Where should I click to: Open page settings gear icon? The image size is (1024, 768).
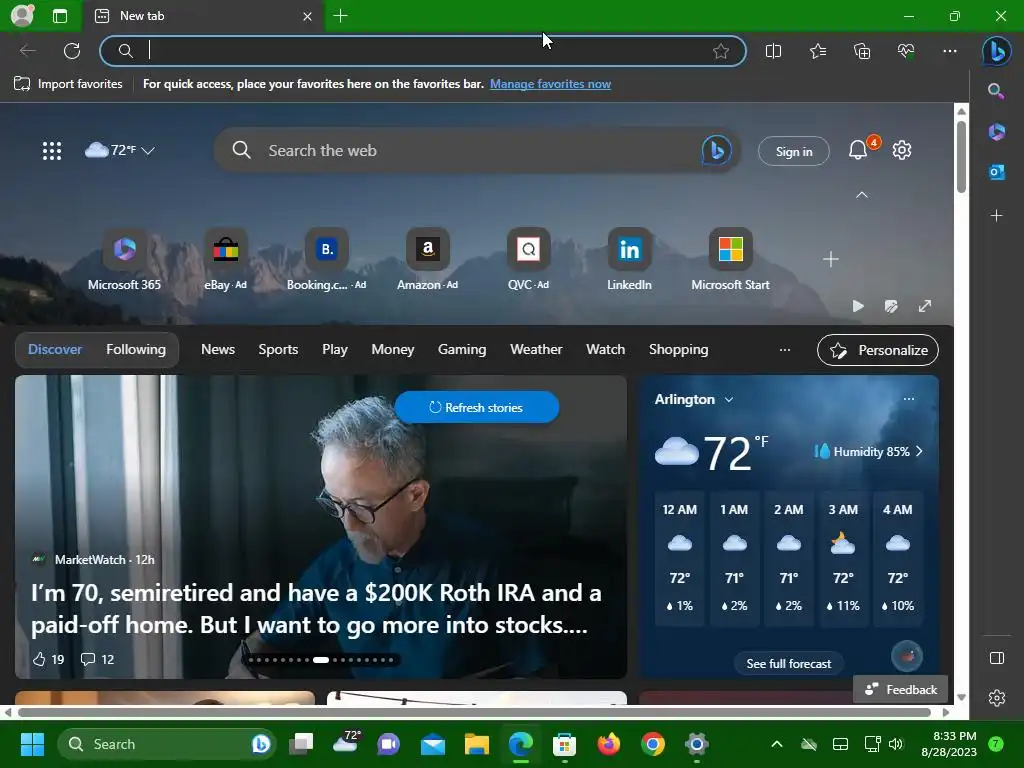[x=902, y=150]
